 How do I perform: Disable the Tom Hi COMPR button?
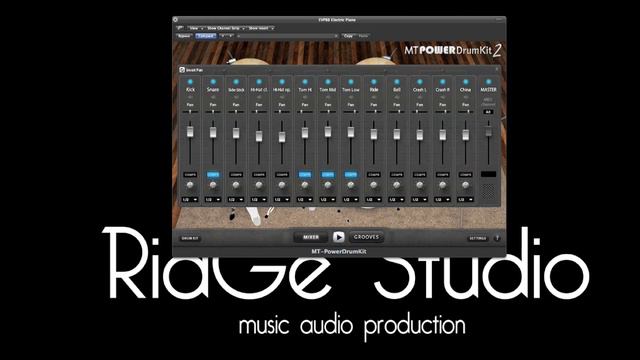pos(305,175)
